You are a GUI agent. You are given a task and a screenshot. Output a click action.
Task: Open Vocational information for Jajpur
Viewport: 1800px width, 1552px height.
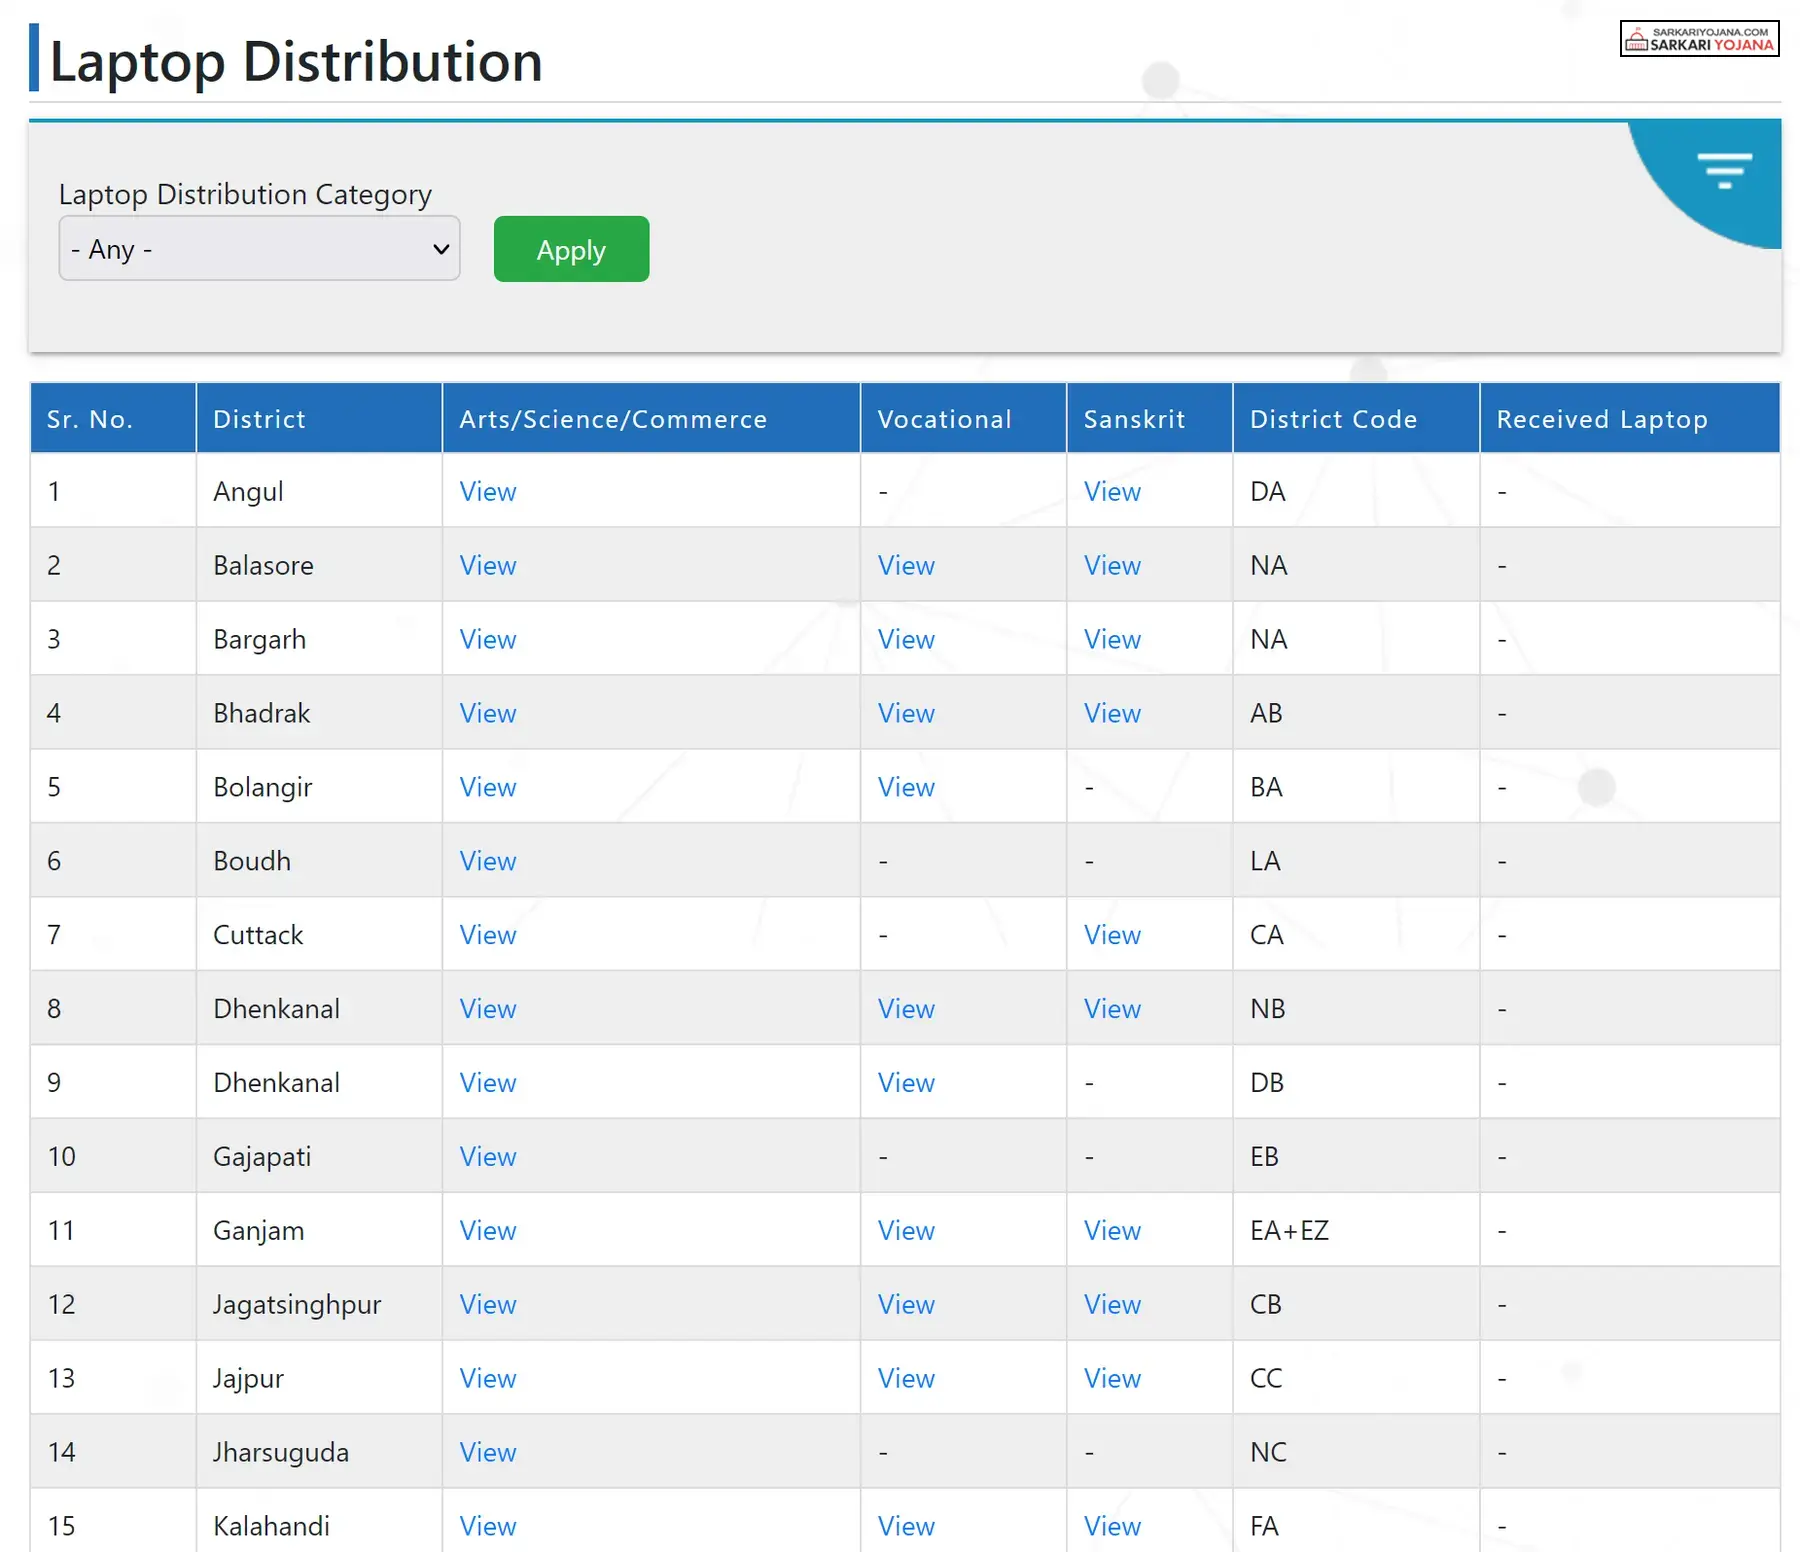905,1377
